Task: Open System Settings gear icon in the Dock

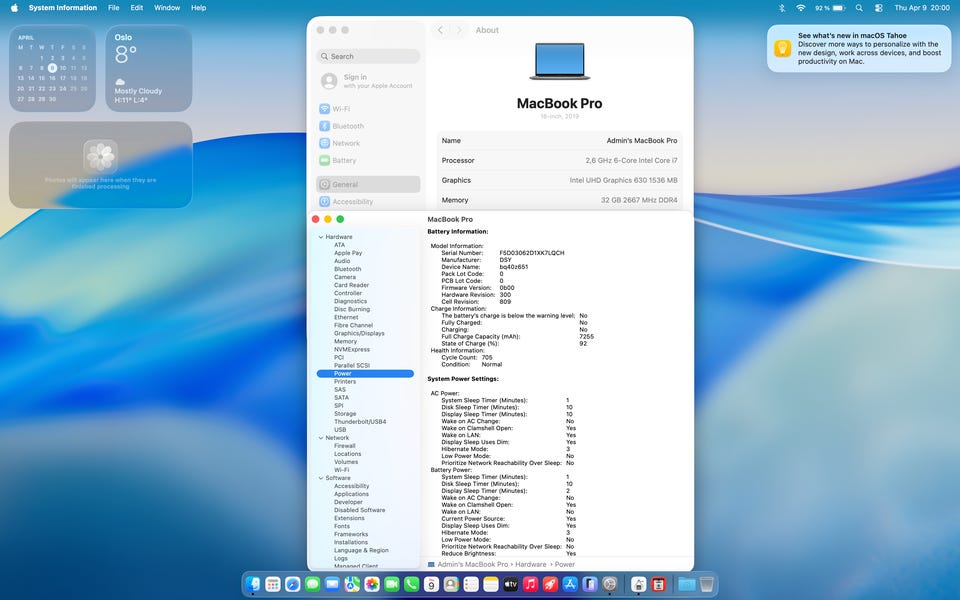Action: [610, 584]
